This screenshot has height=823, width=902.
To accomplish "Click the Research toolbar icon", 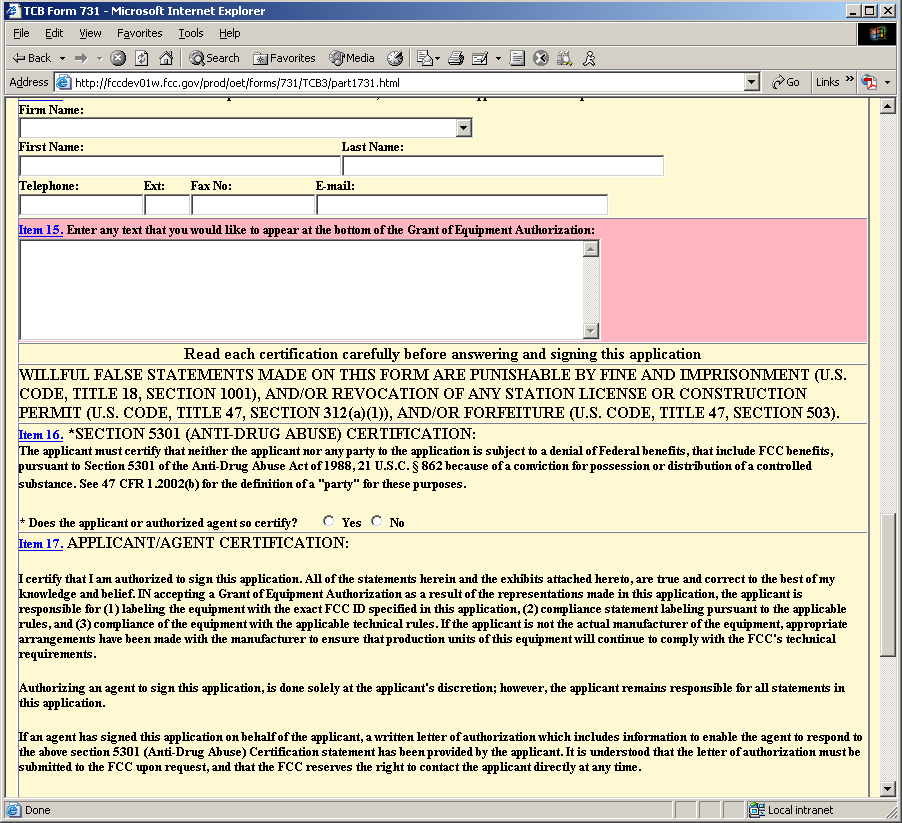I will click(564, 58).
